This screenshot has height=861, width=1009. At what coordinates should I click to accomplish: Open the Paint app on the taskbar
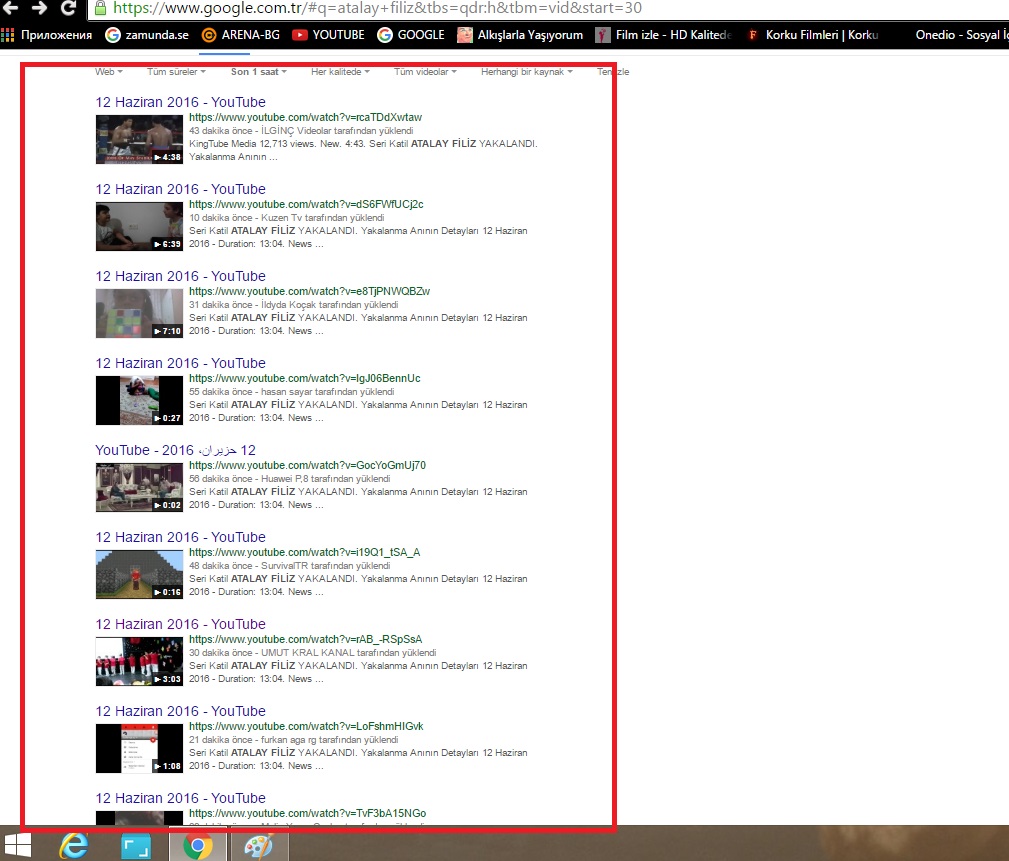tap(259, 846)
